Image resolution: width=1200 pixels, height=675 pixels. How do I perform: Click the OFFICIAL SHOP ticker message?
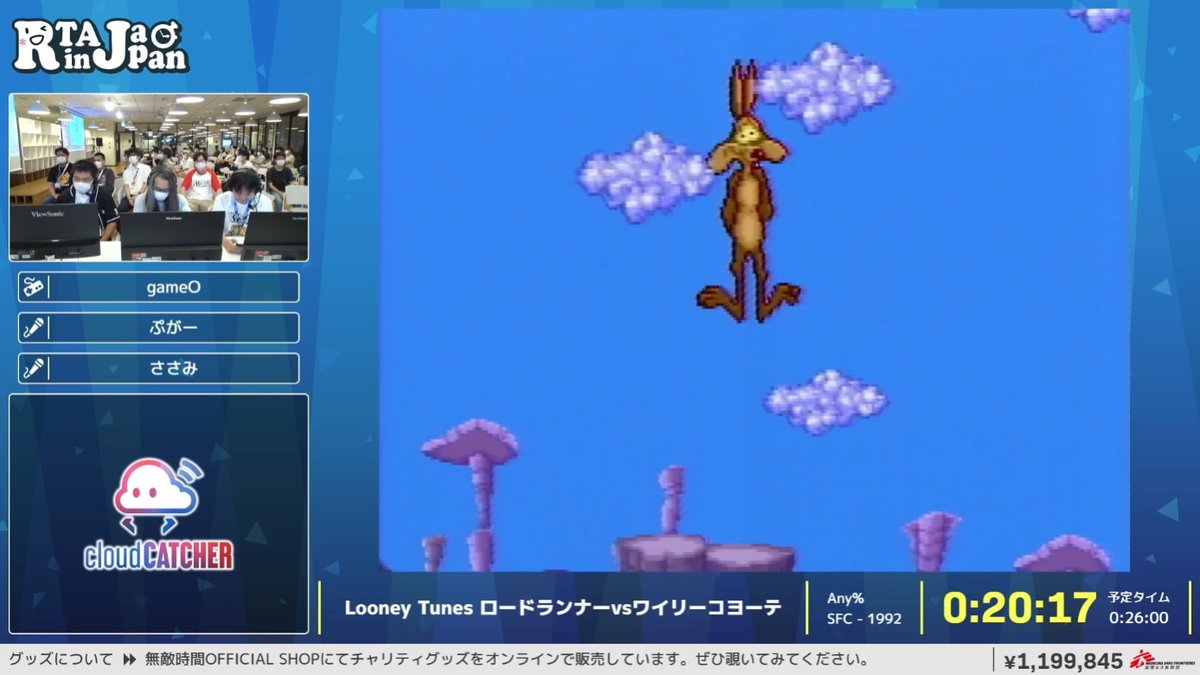pos(506,660)
